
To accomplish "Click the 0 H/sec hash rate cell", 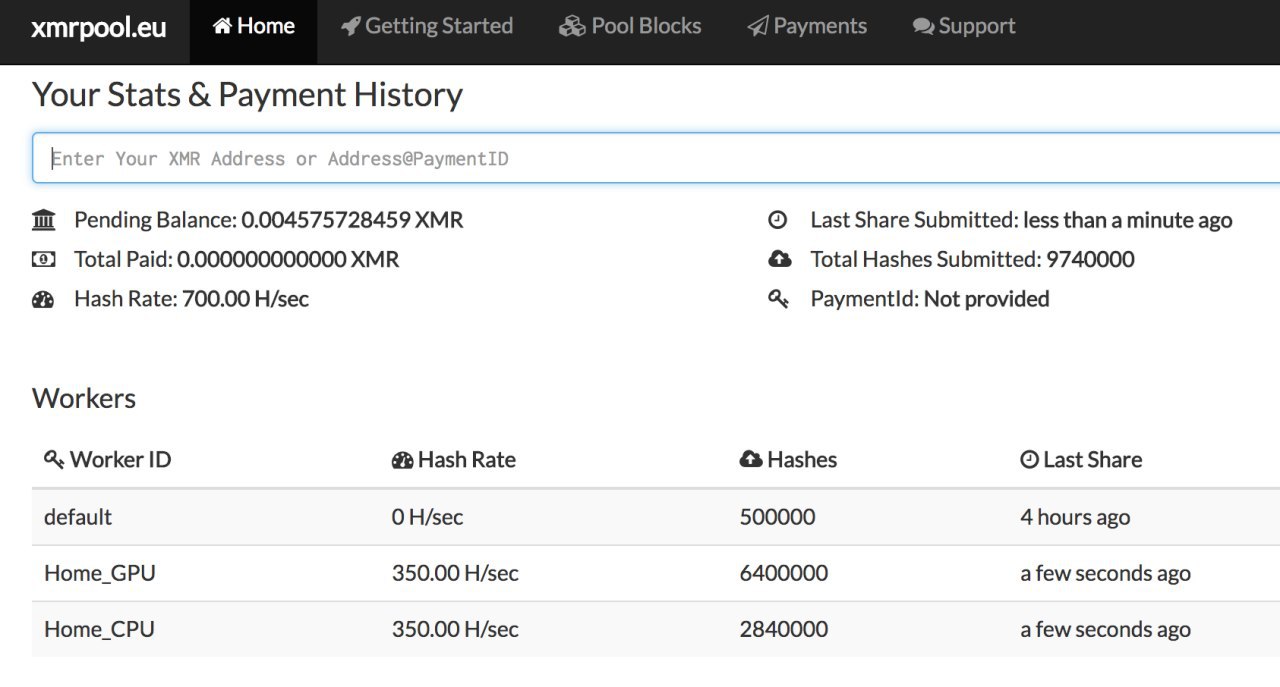I will 428,517.
